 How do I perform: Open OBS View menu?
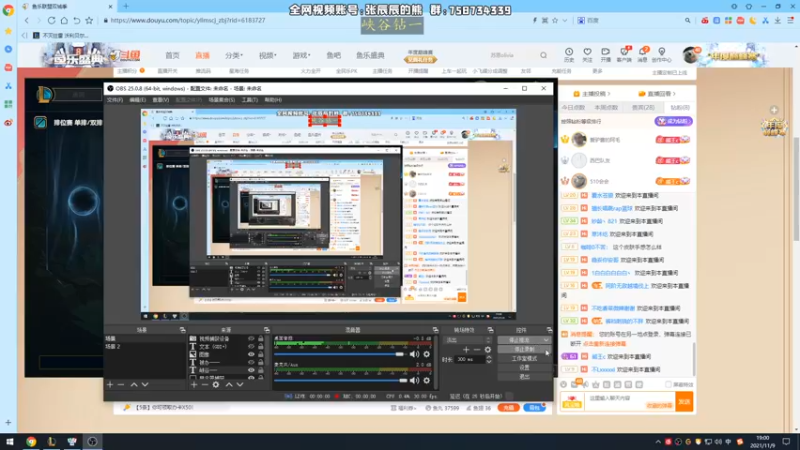coord(160,100)
